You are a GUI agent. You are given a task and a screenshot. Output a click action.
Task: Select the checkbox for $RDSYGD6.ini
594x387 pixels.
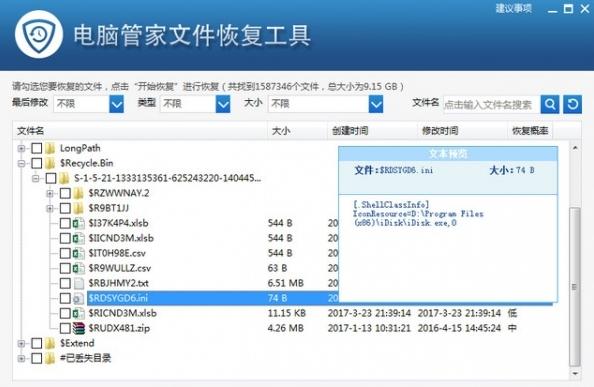click(65, 298)
